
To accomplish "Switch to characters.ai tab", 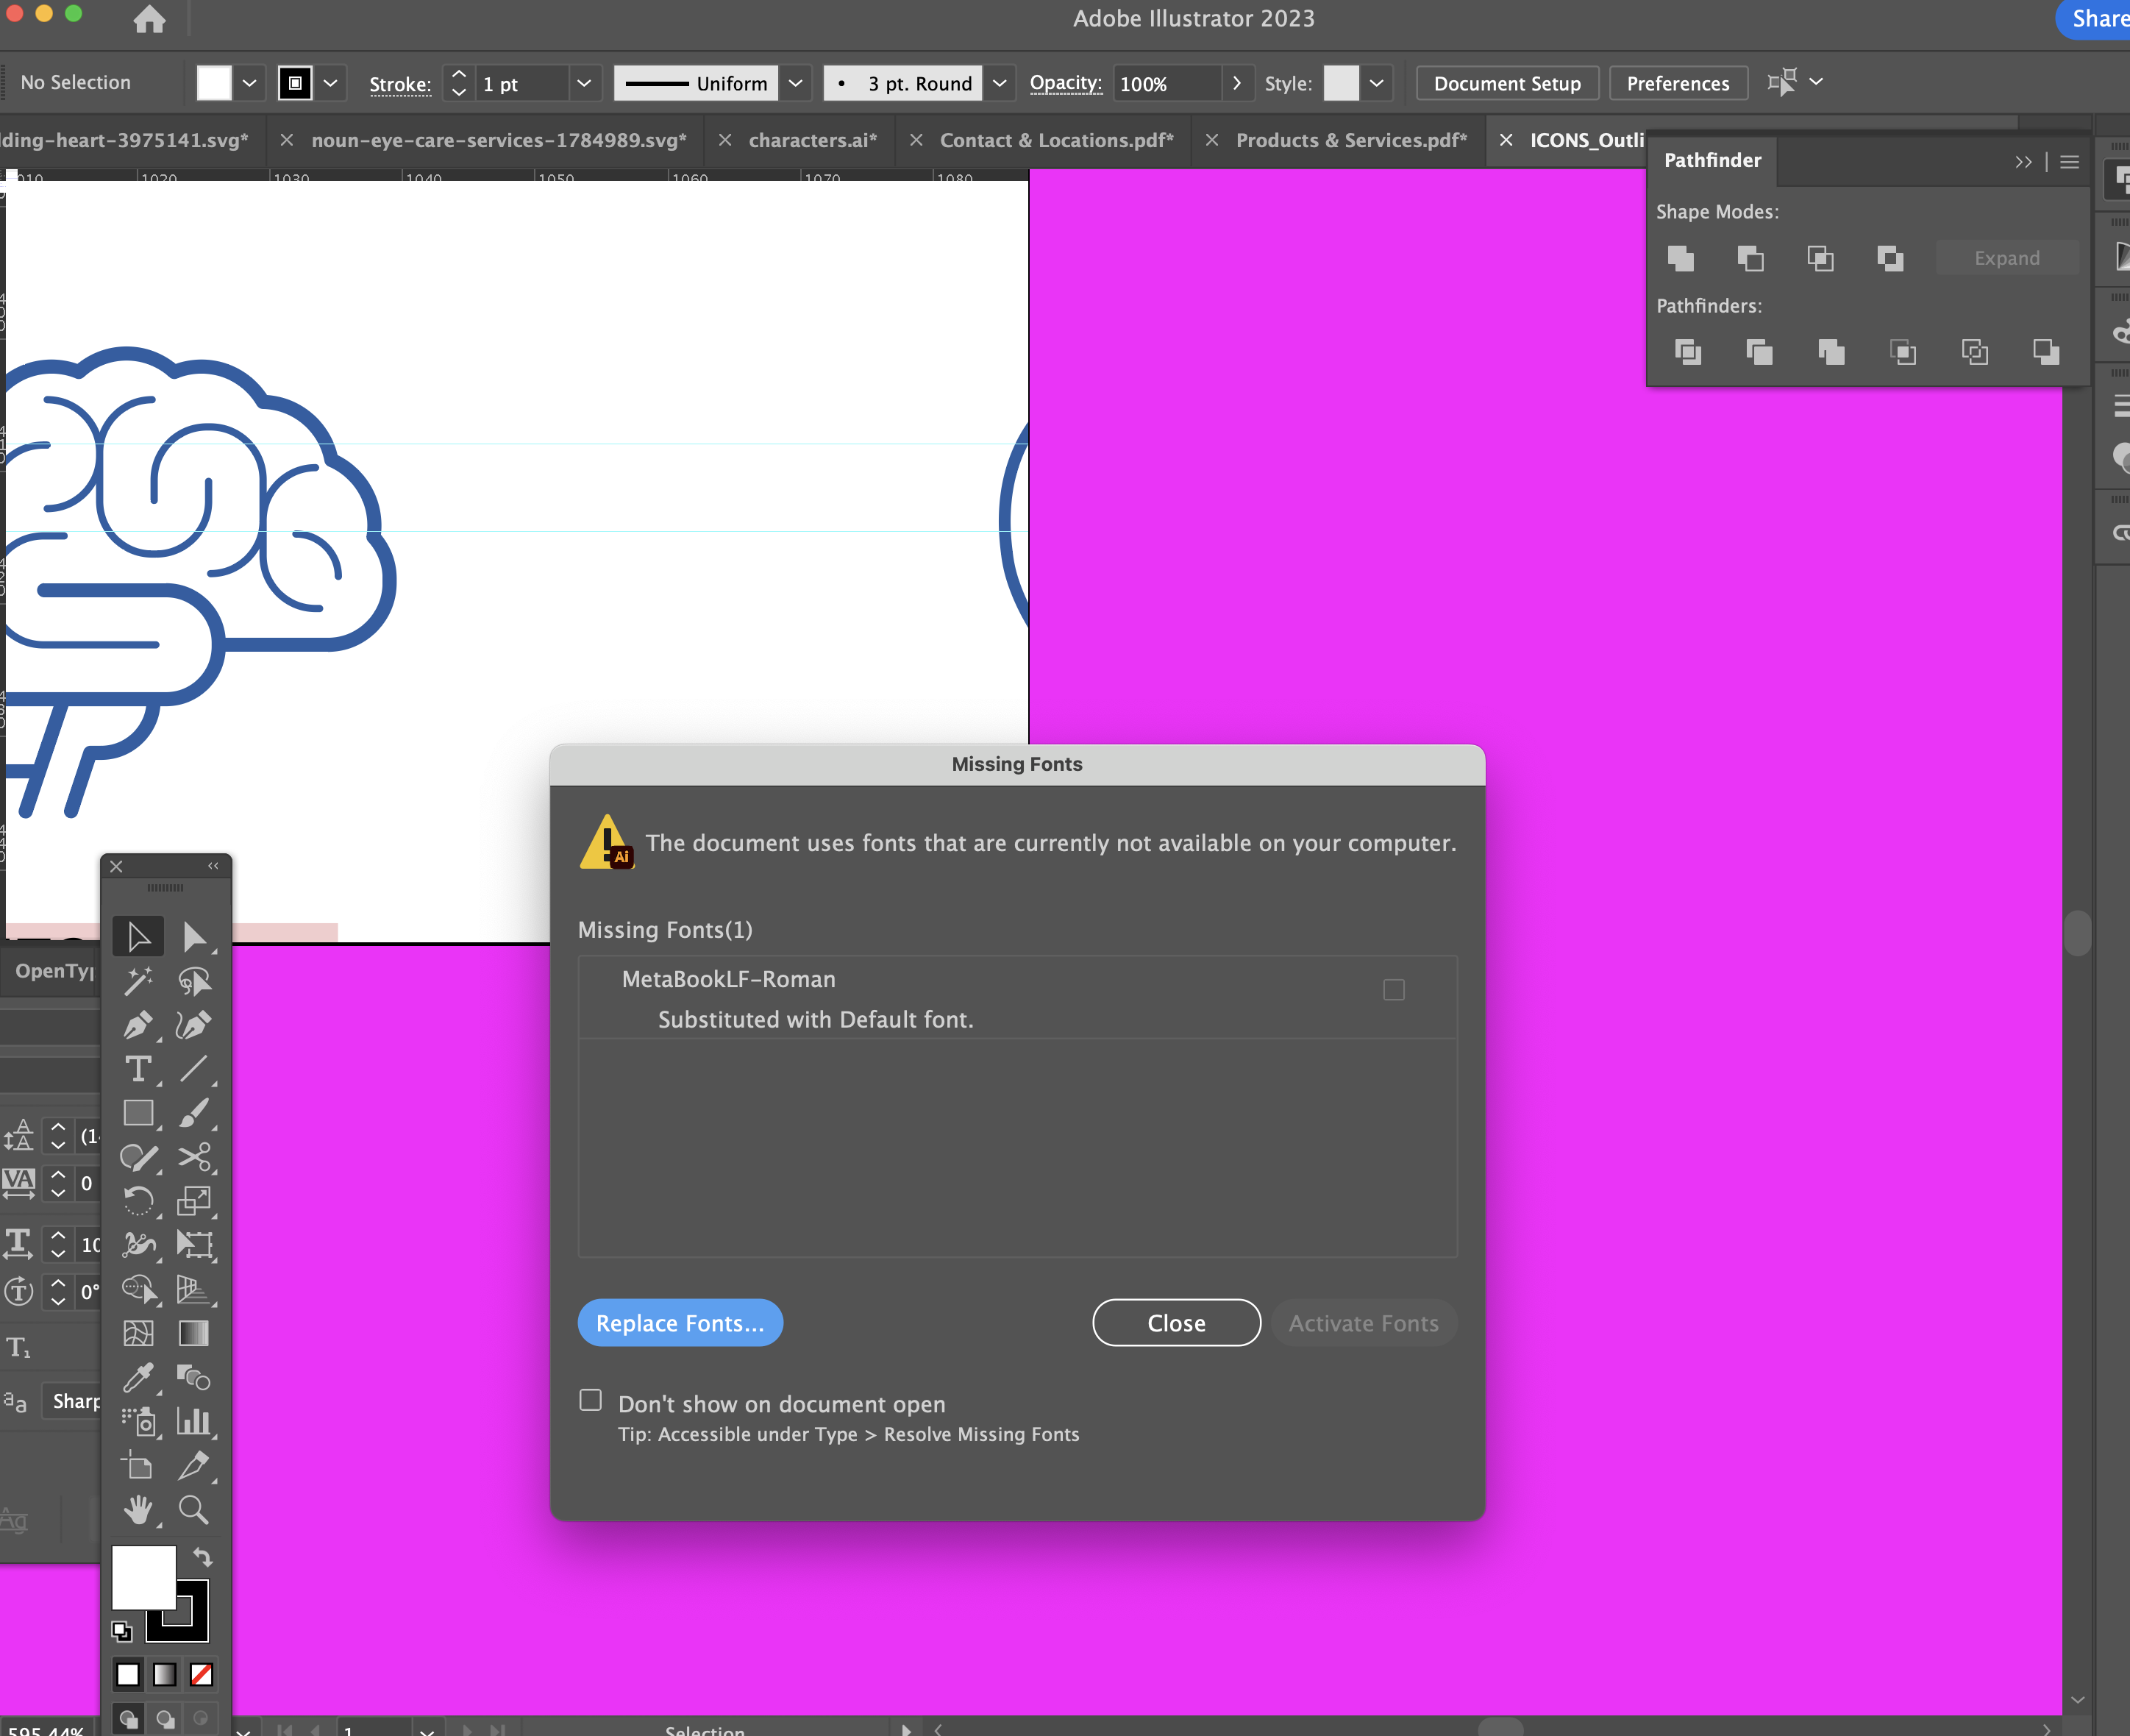I will click(x=812, y=140).
